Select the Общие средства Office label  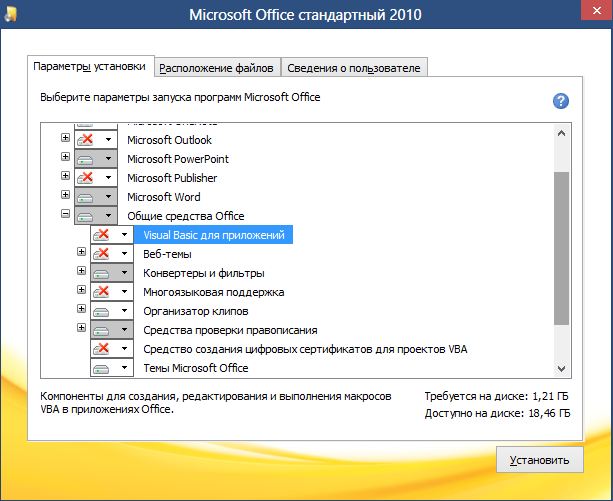[186, 216]
